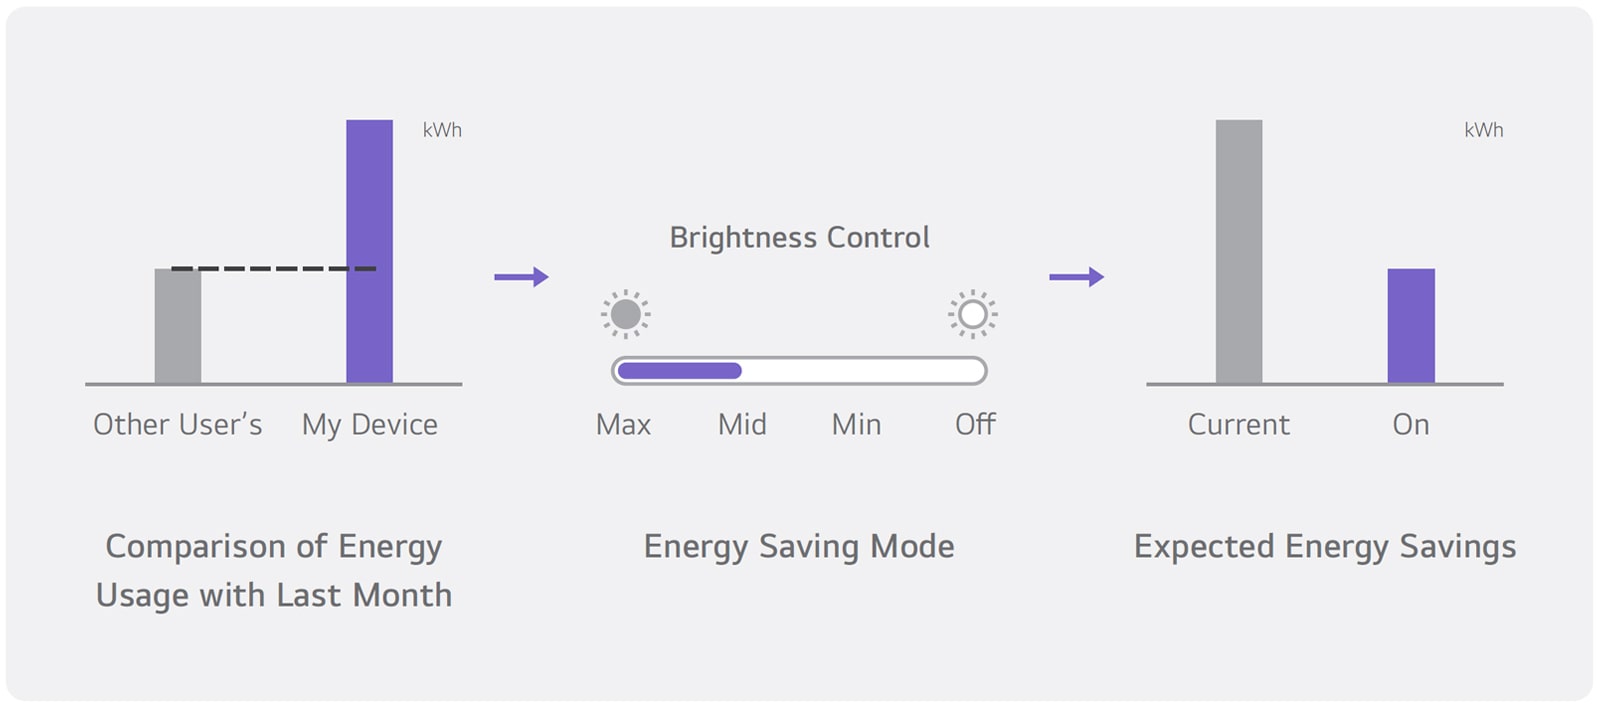Click the purple arrow after the usage chart

521,277
